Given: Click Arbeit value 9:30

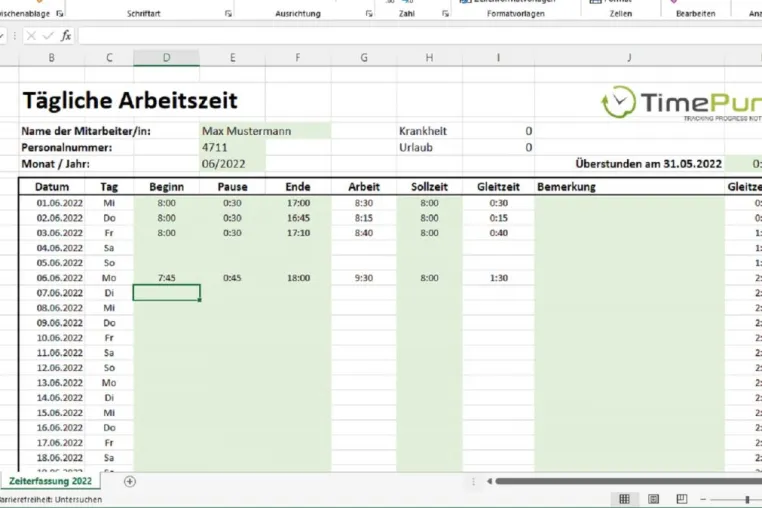Looking at the screenshot, I should click(364, 278).
